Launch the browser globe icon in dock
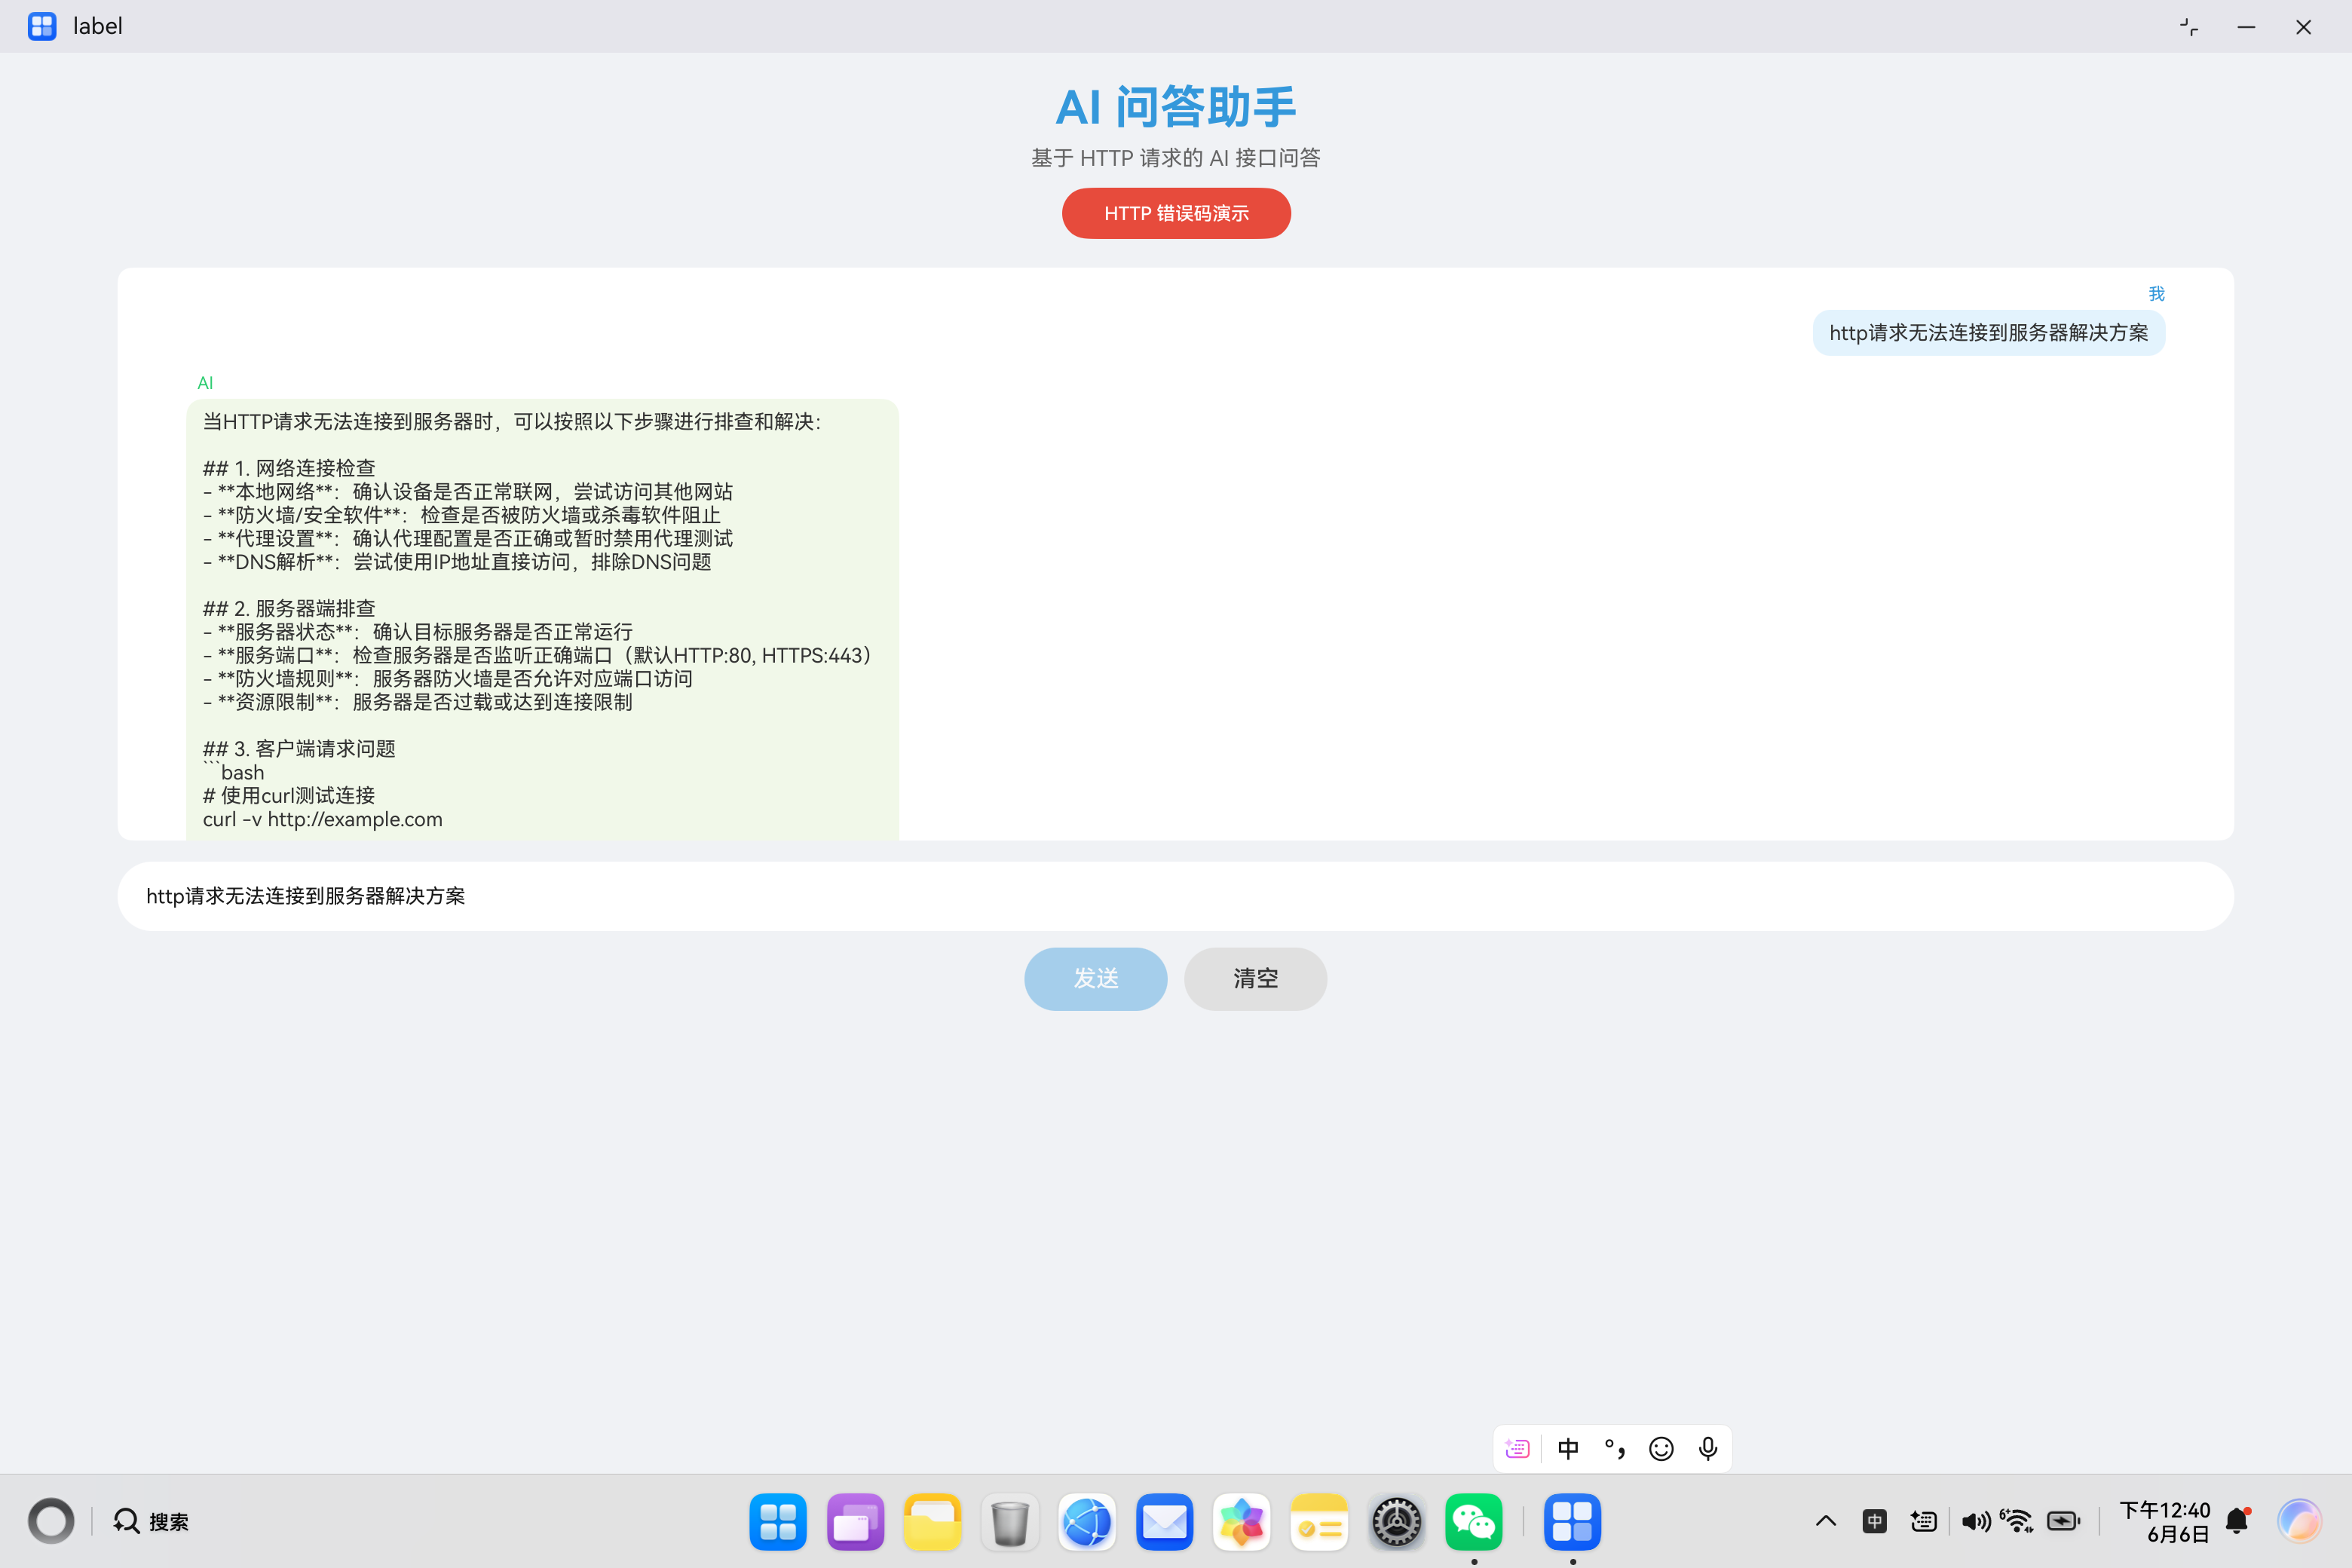This screenshot has width=2352, height=1568. pos(1087,1521)
